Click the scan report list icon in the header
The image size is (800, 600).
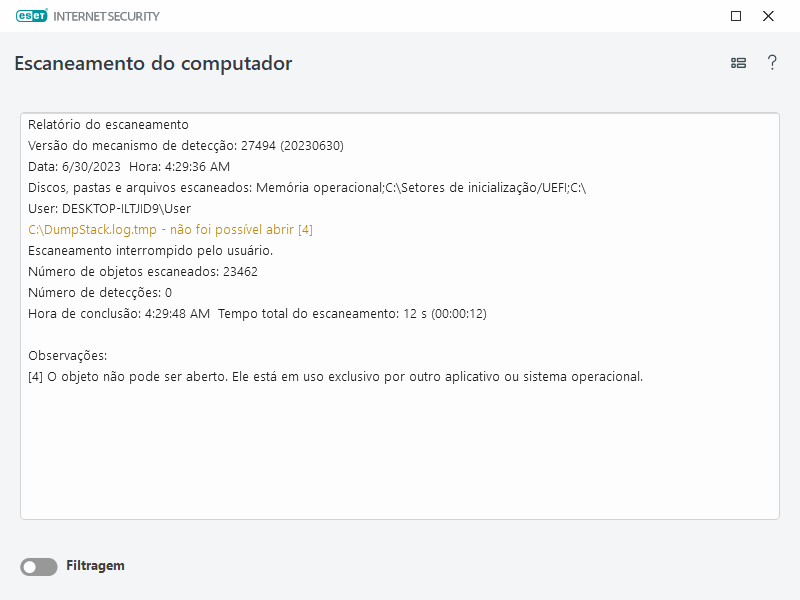(738, 62)
